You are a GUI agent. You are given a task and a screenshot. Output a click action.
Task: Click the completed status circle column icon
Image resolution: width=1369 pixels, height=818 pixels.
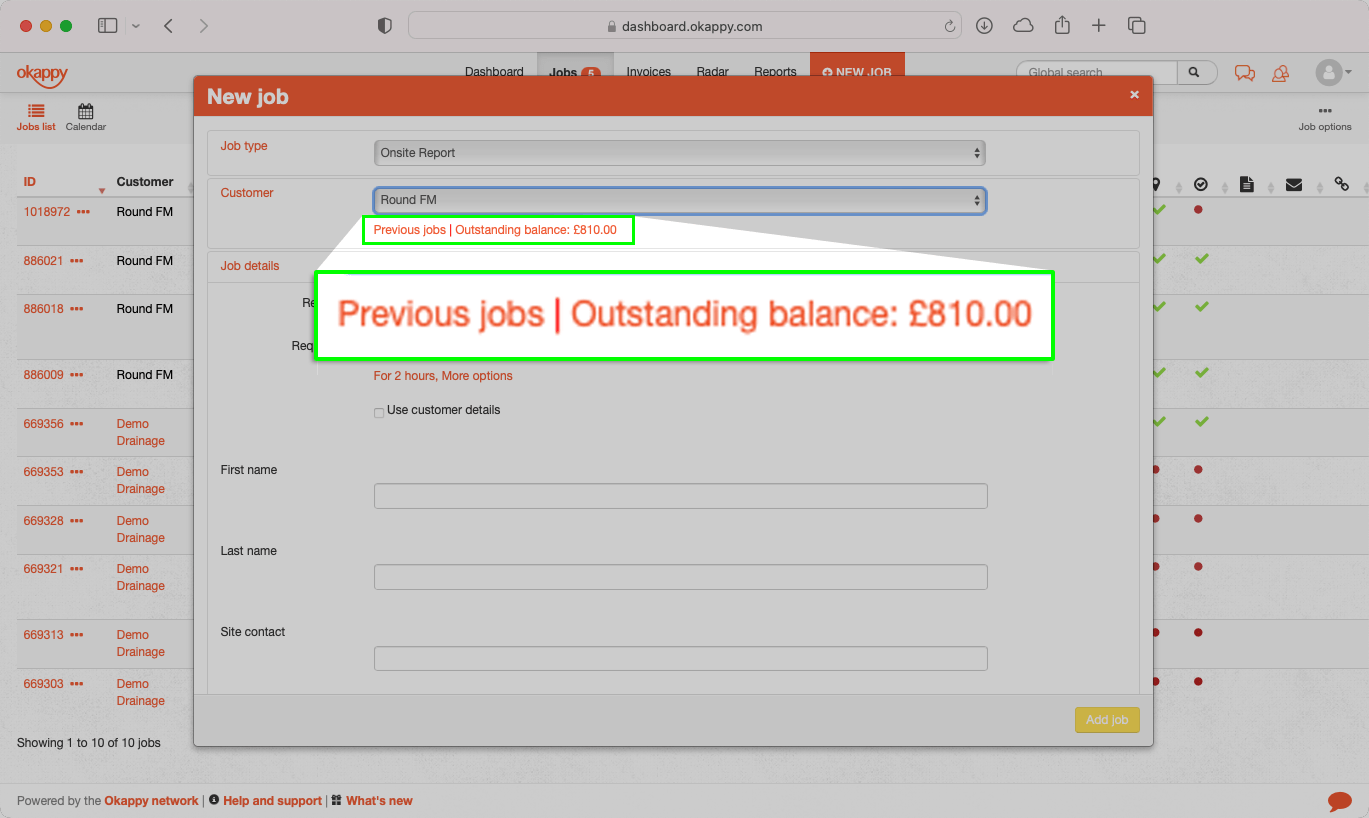click(x=1201, y=184)
